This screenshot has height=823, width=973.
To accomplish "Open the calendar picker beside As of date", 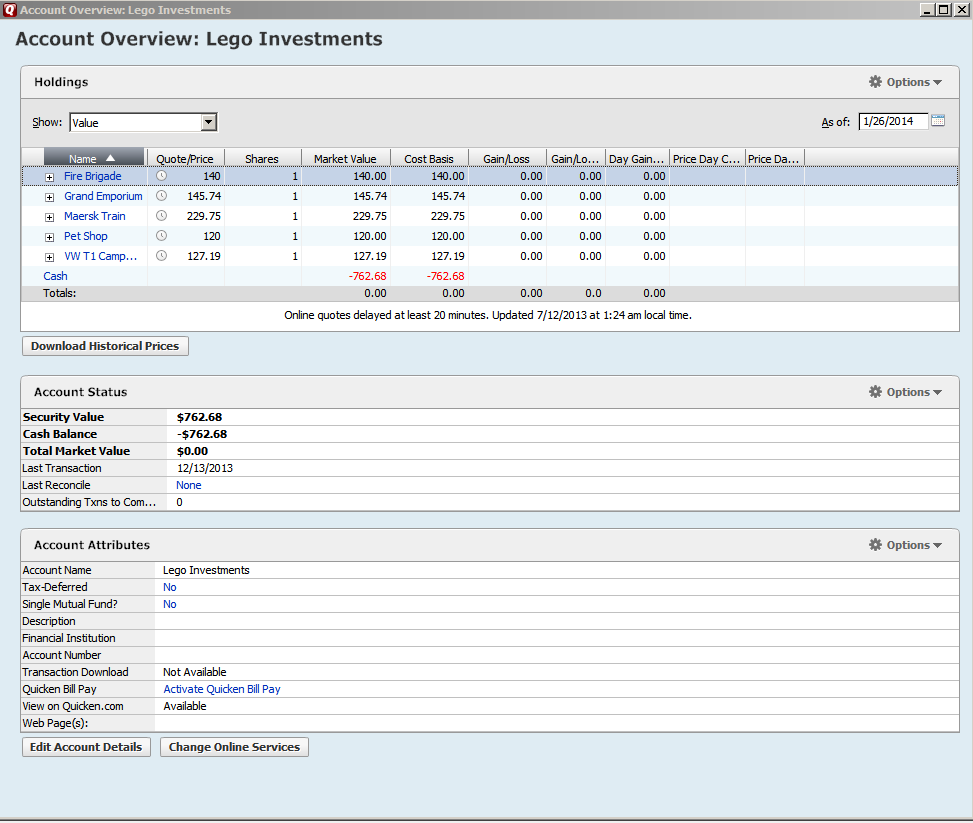I will (938, 121).
